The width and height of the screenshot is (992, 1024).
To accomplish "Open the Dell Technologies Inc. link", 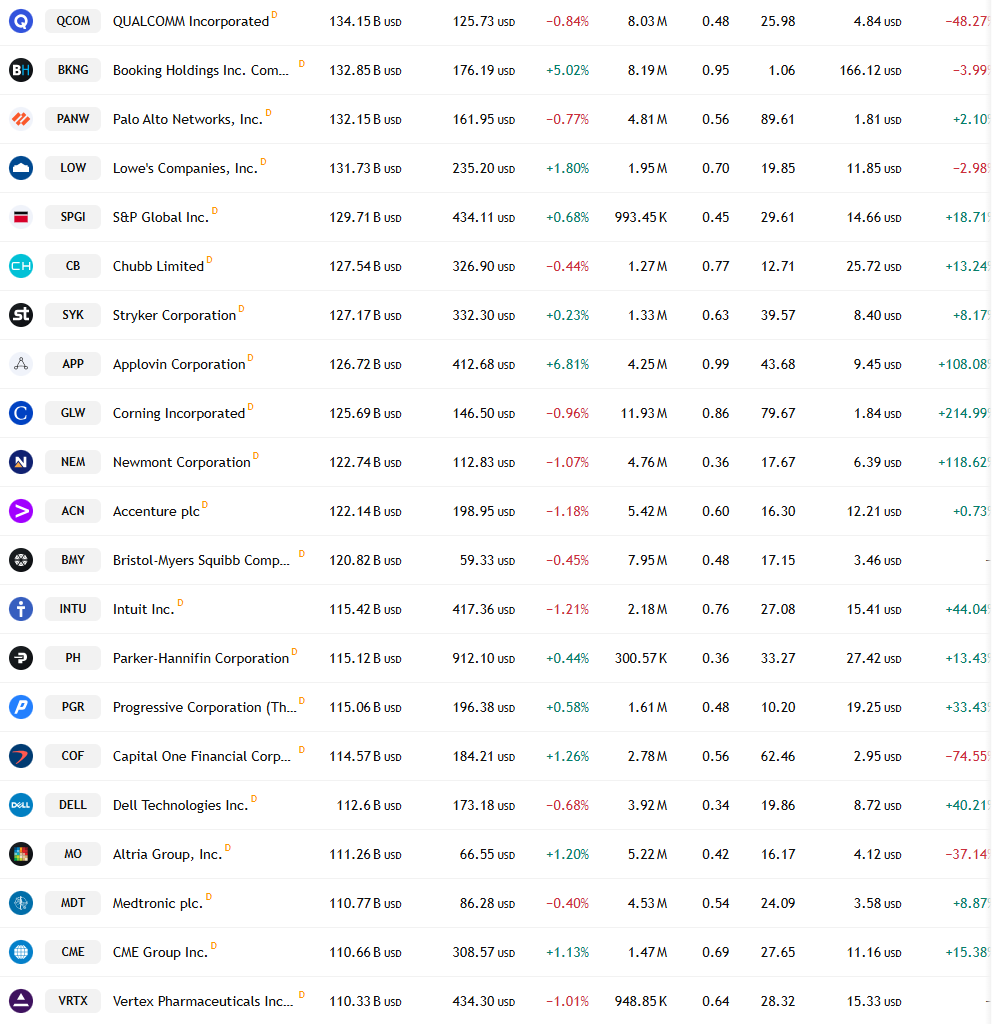I will [x=180, y=805].
